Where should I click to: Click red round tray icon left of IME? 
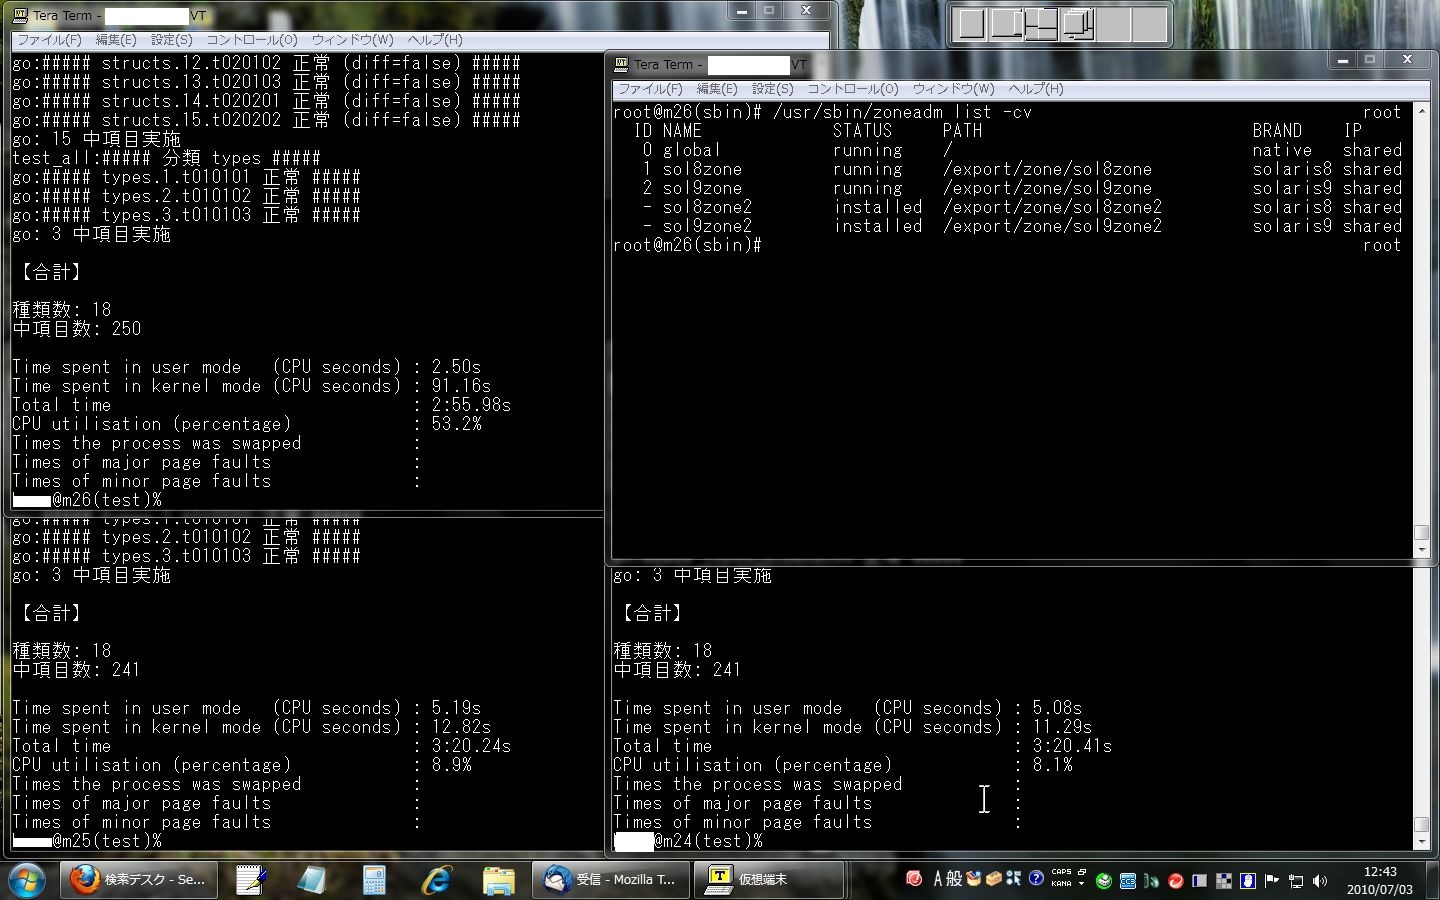click(x=913, y=879)
